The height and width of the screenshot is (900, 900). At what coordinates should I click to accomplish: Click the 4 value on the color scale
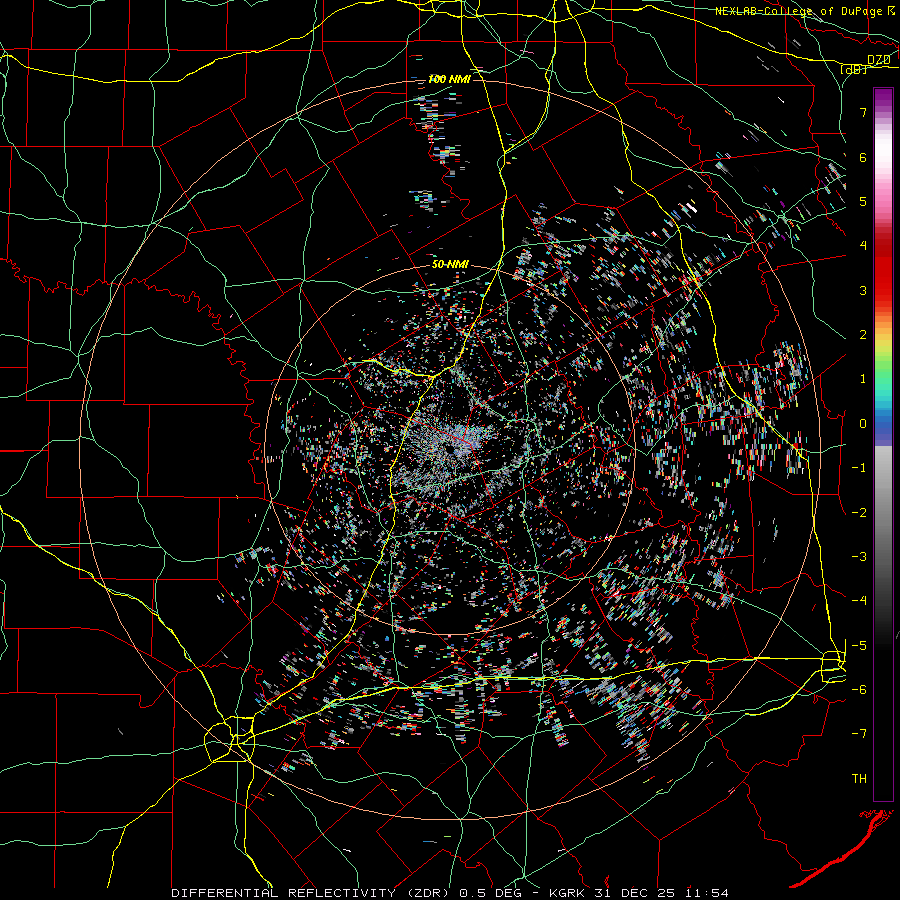863,246
